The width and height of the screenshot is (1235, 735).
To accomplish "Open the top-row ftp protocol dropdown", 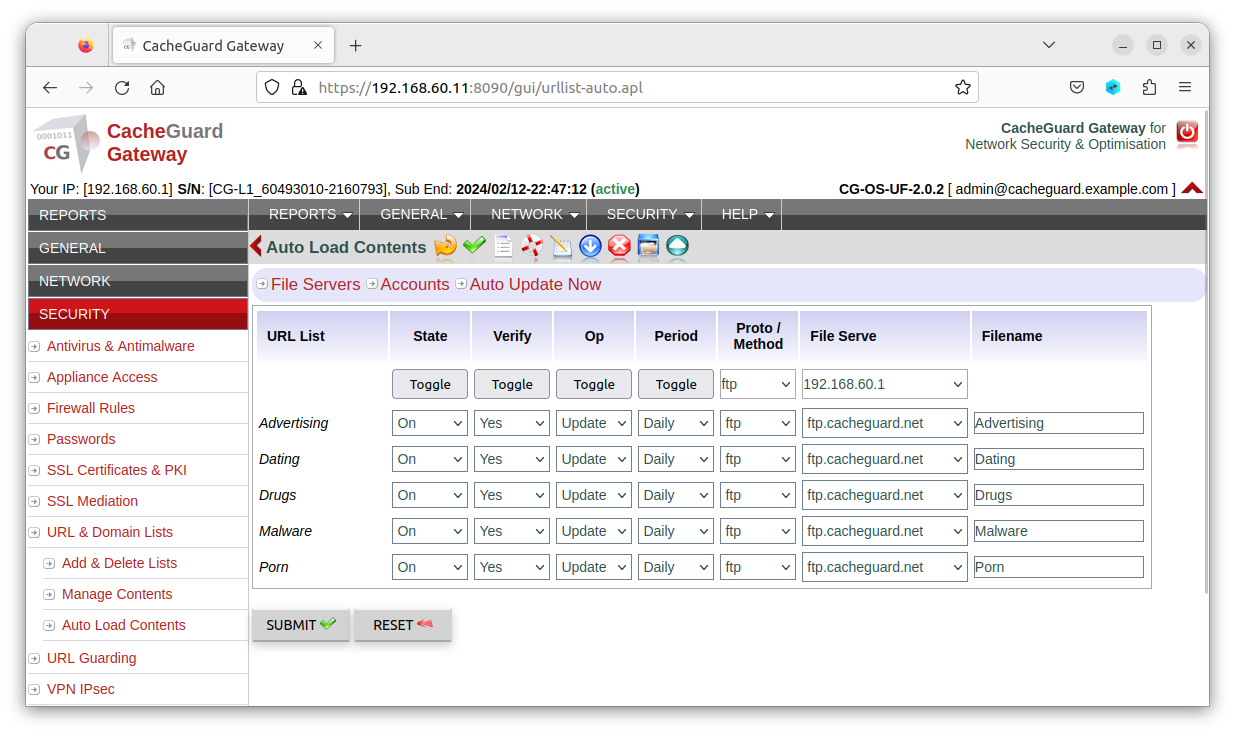I will pos(758,384).
